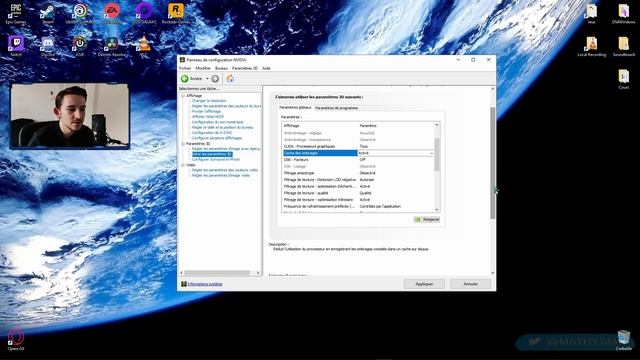
Task: Open the iCUE desktop shortcut
Action: tap(80, 46)
